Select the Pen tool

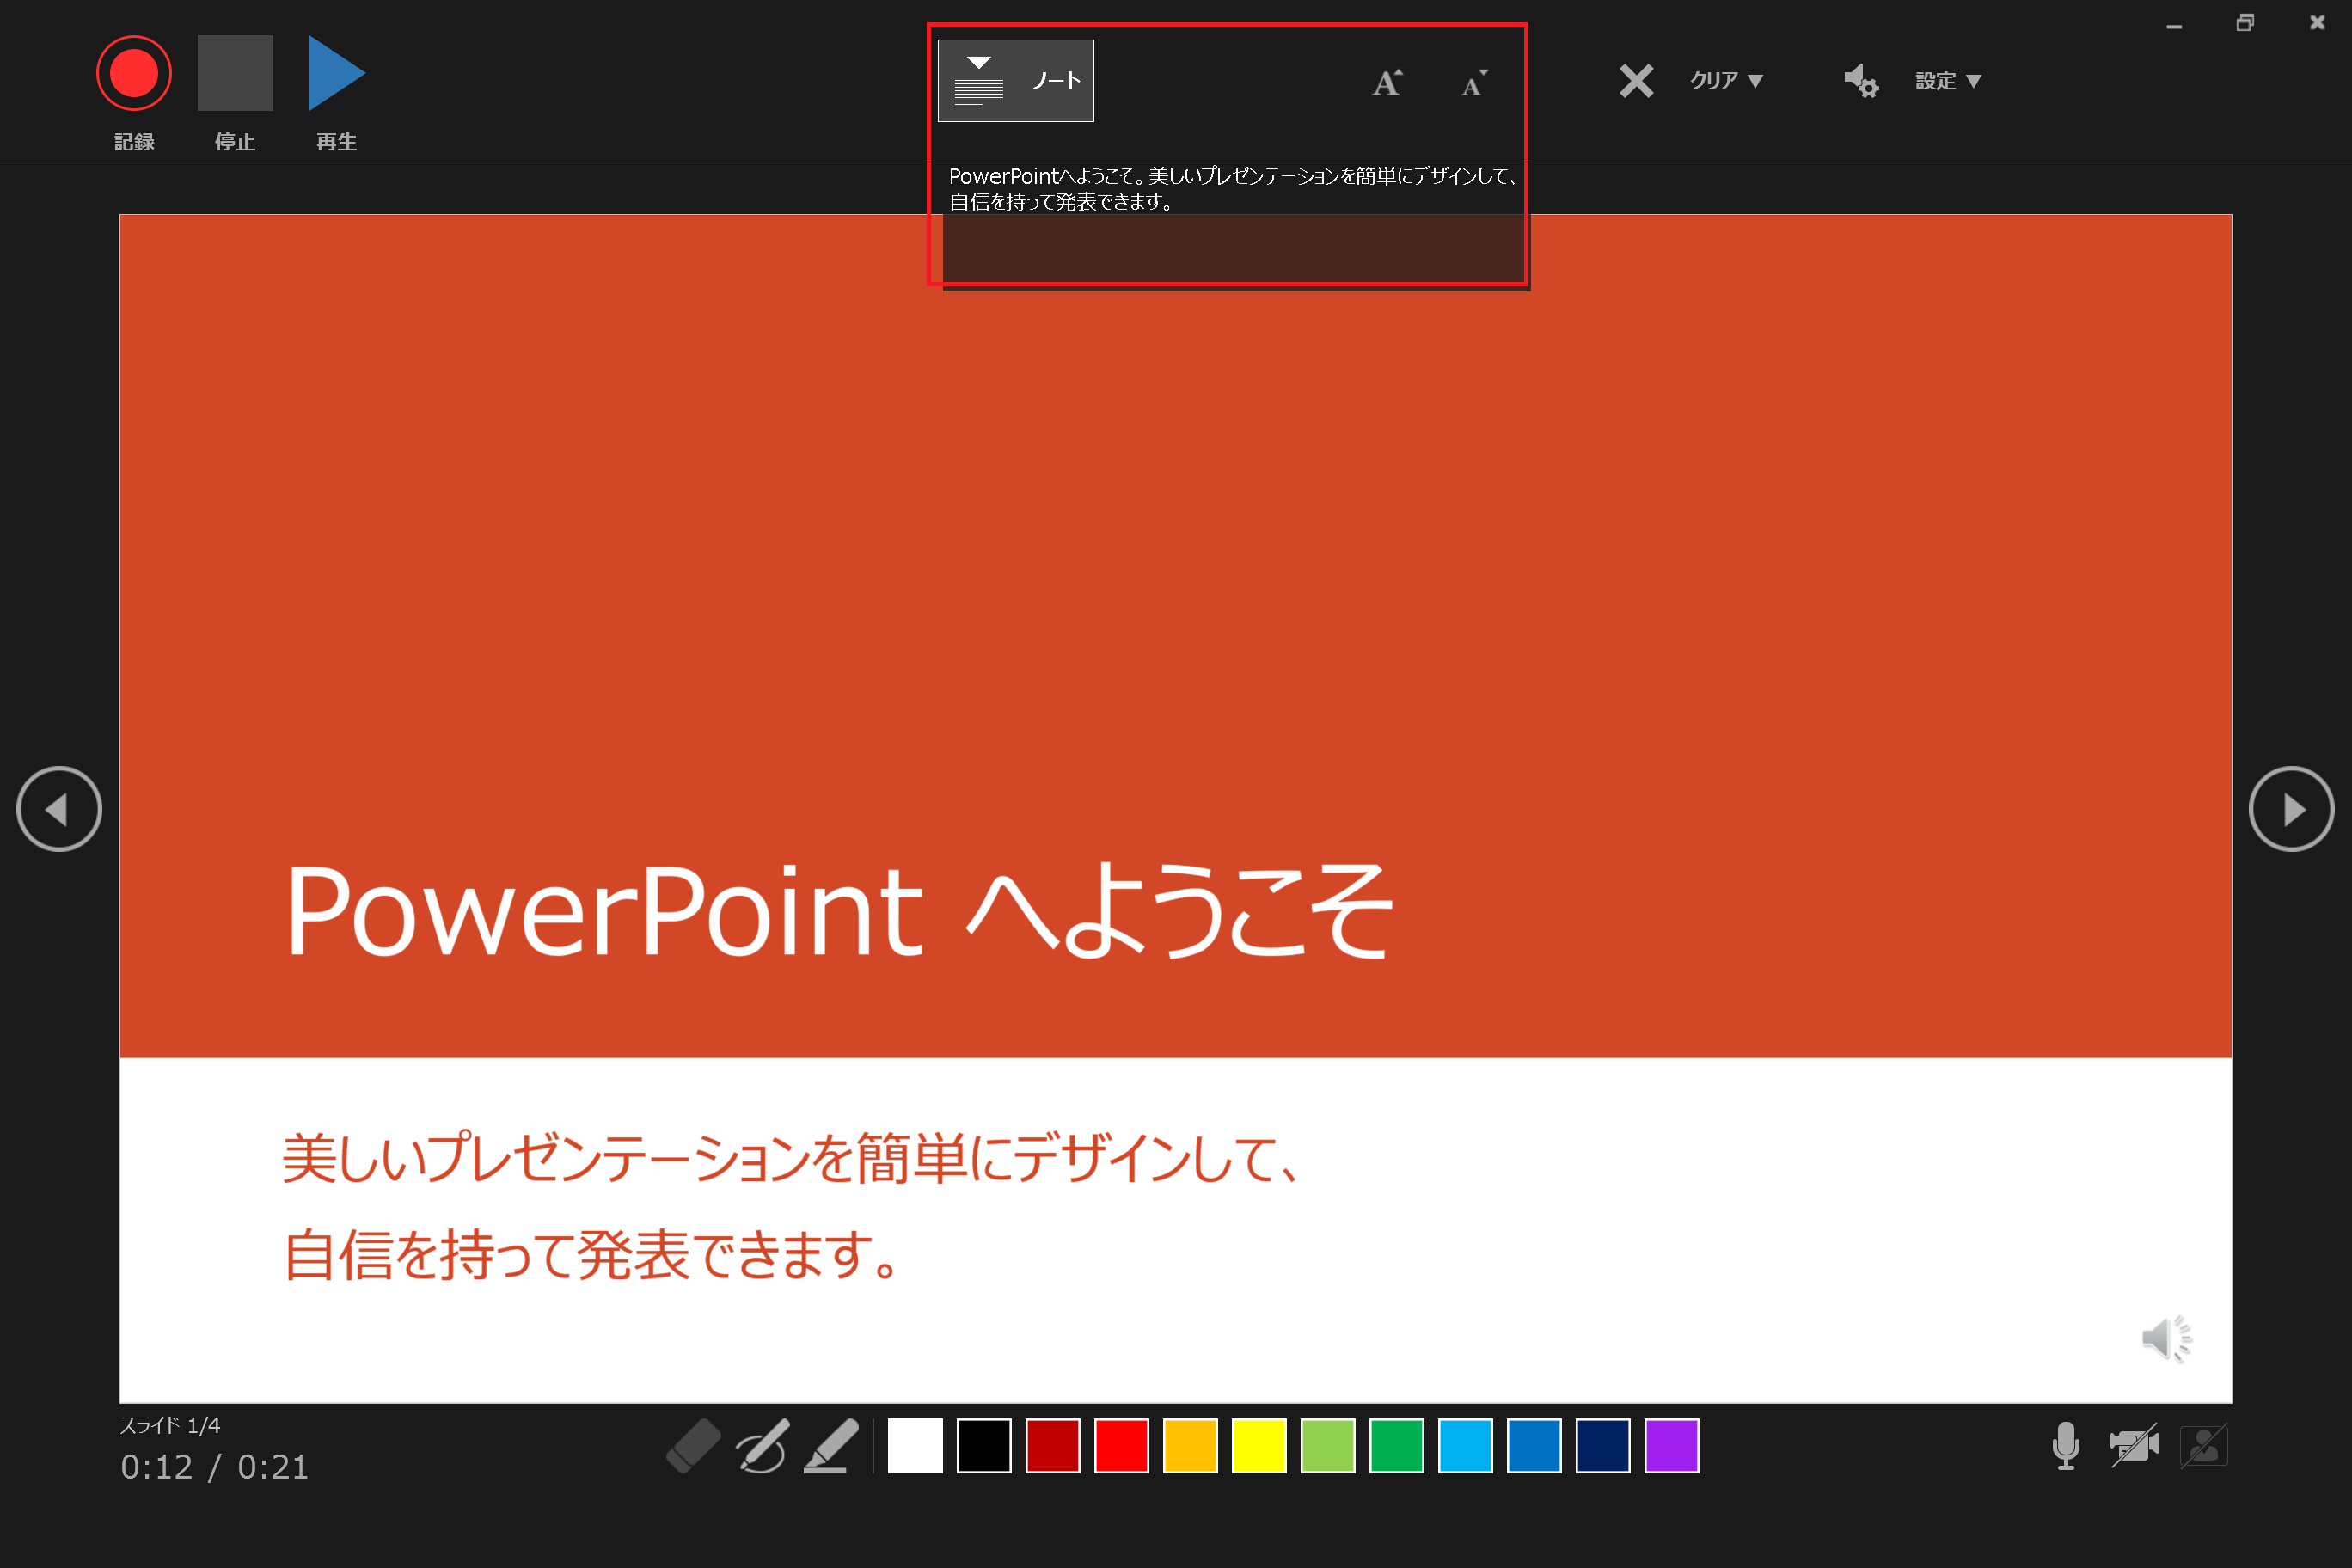(x=763, y=1446)
